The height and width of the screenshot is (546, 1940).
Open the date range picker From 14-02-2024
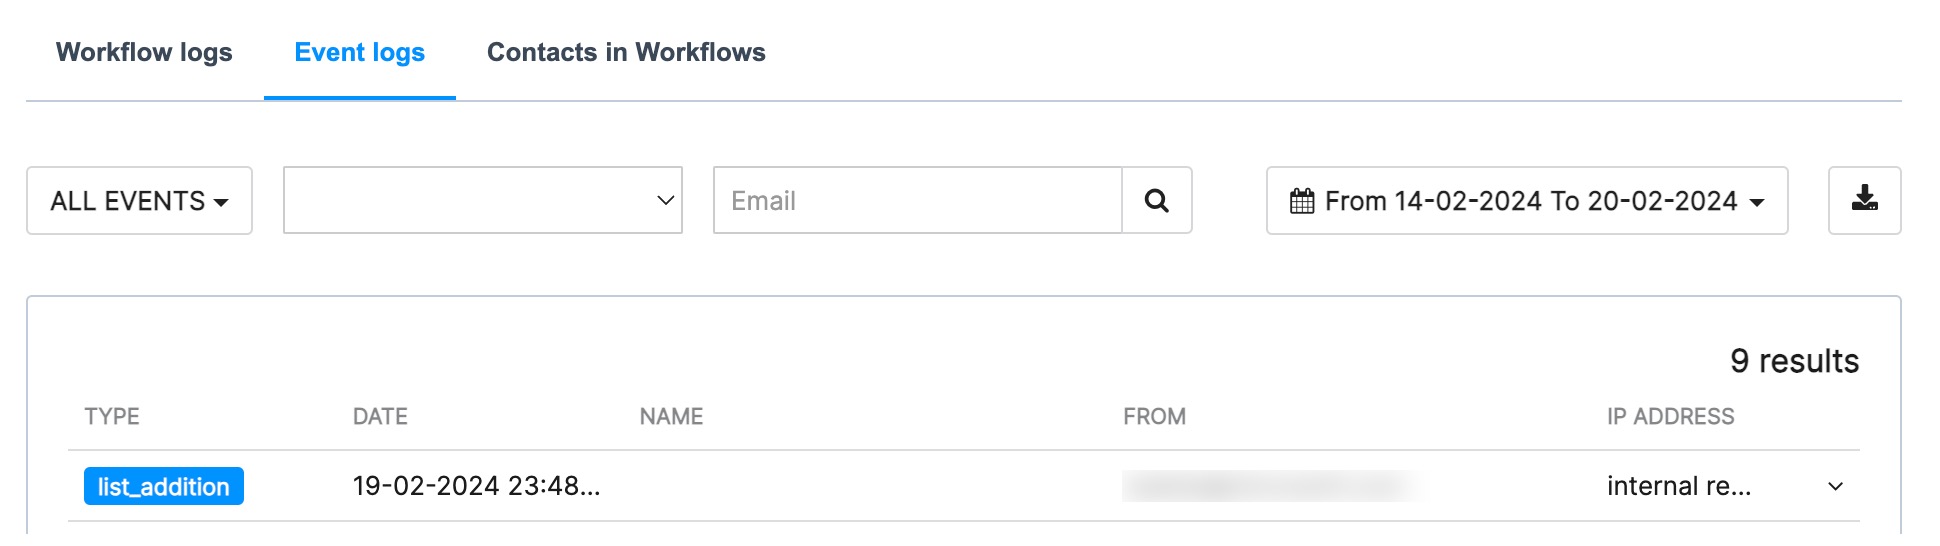pos(1527,201)
